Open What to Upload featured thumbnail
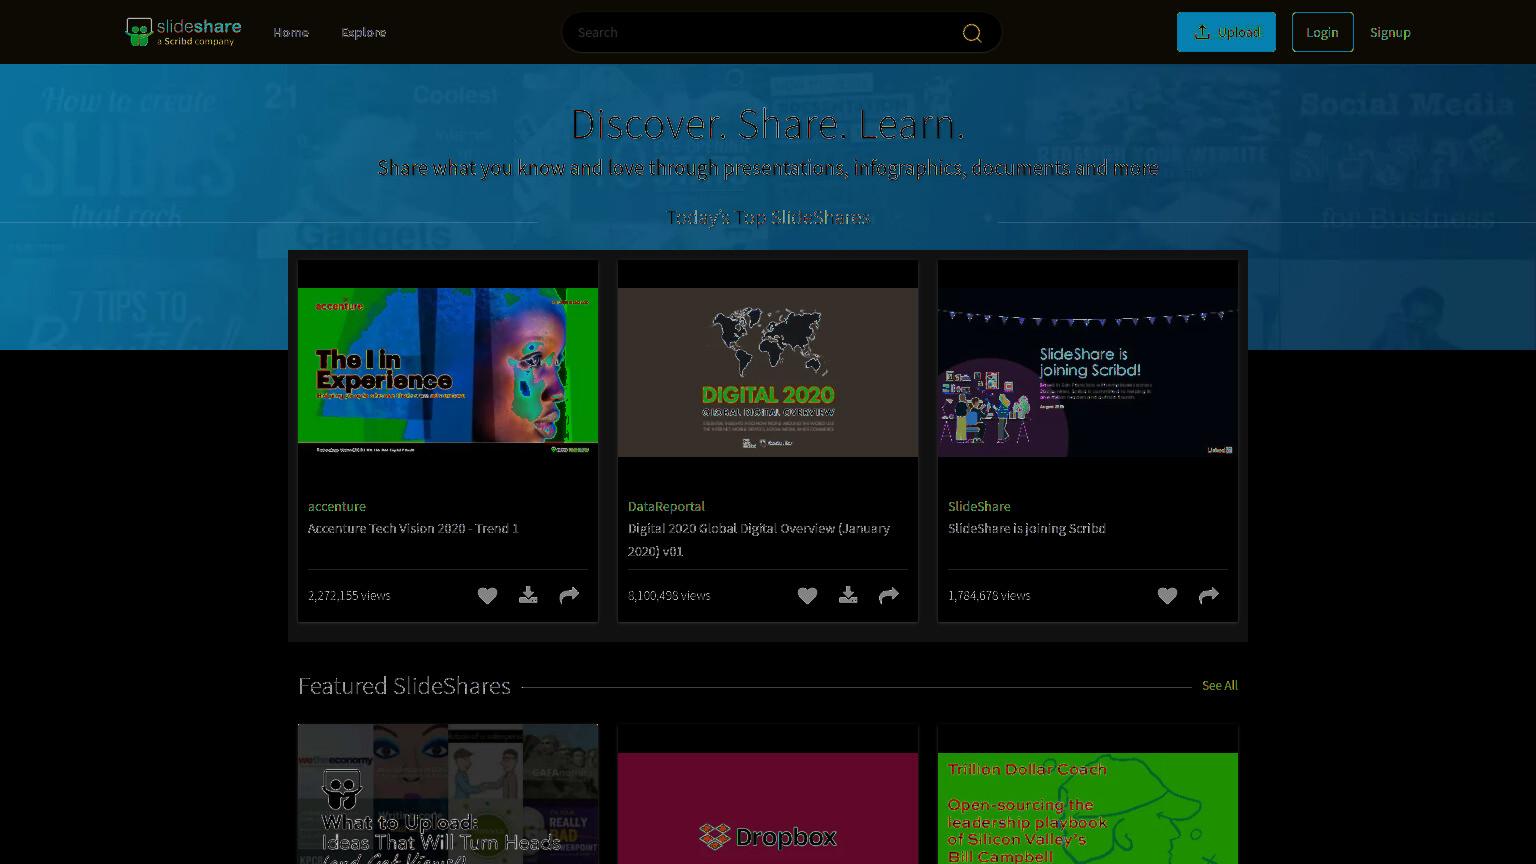 pos(448,795)
